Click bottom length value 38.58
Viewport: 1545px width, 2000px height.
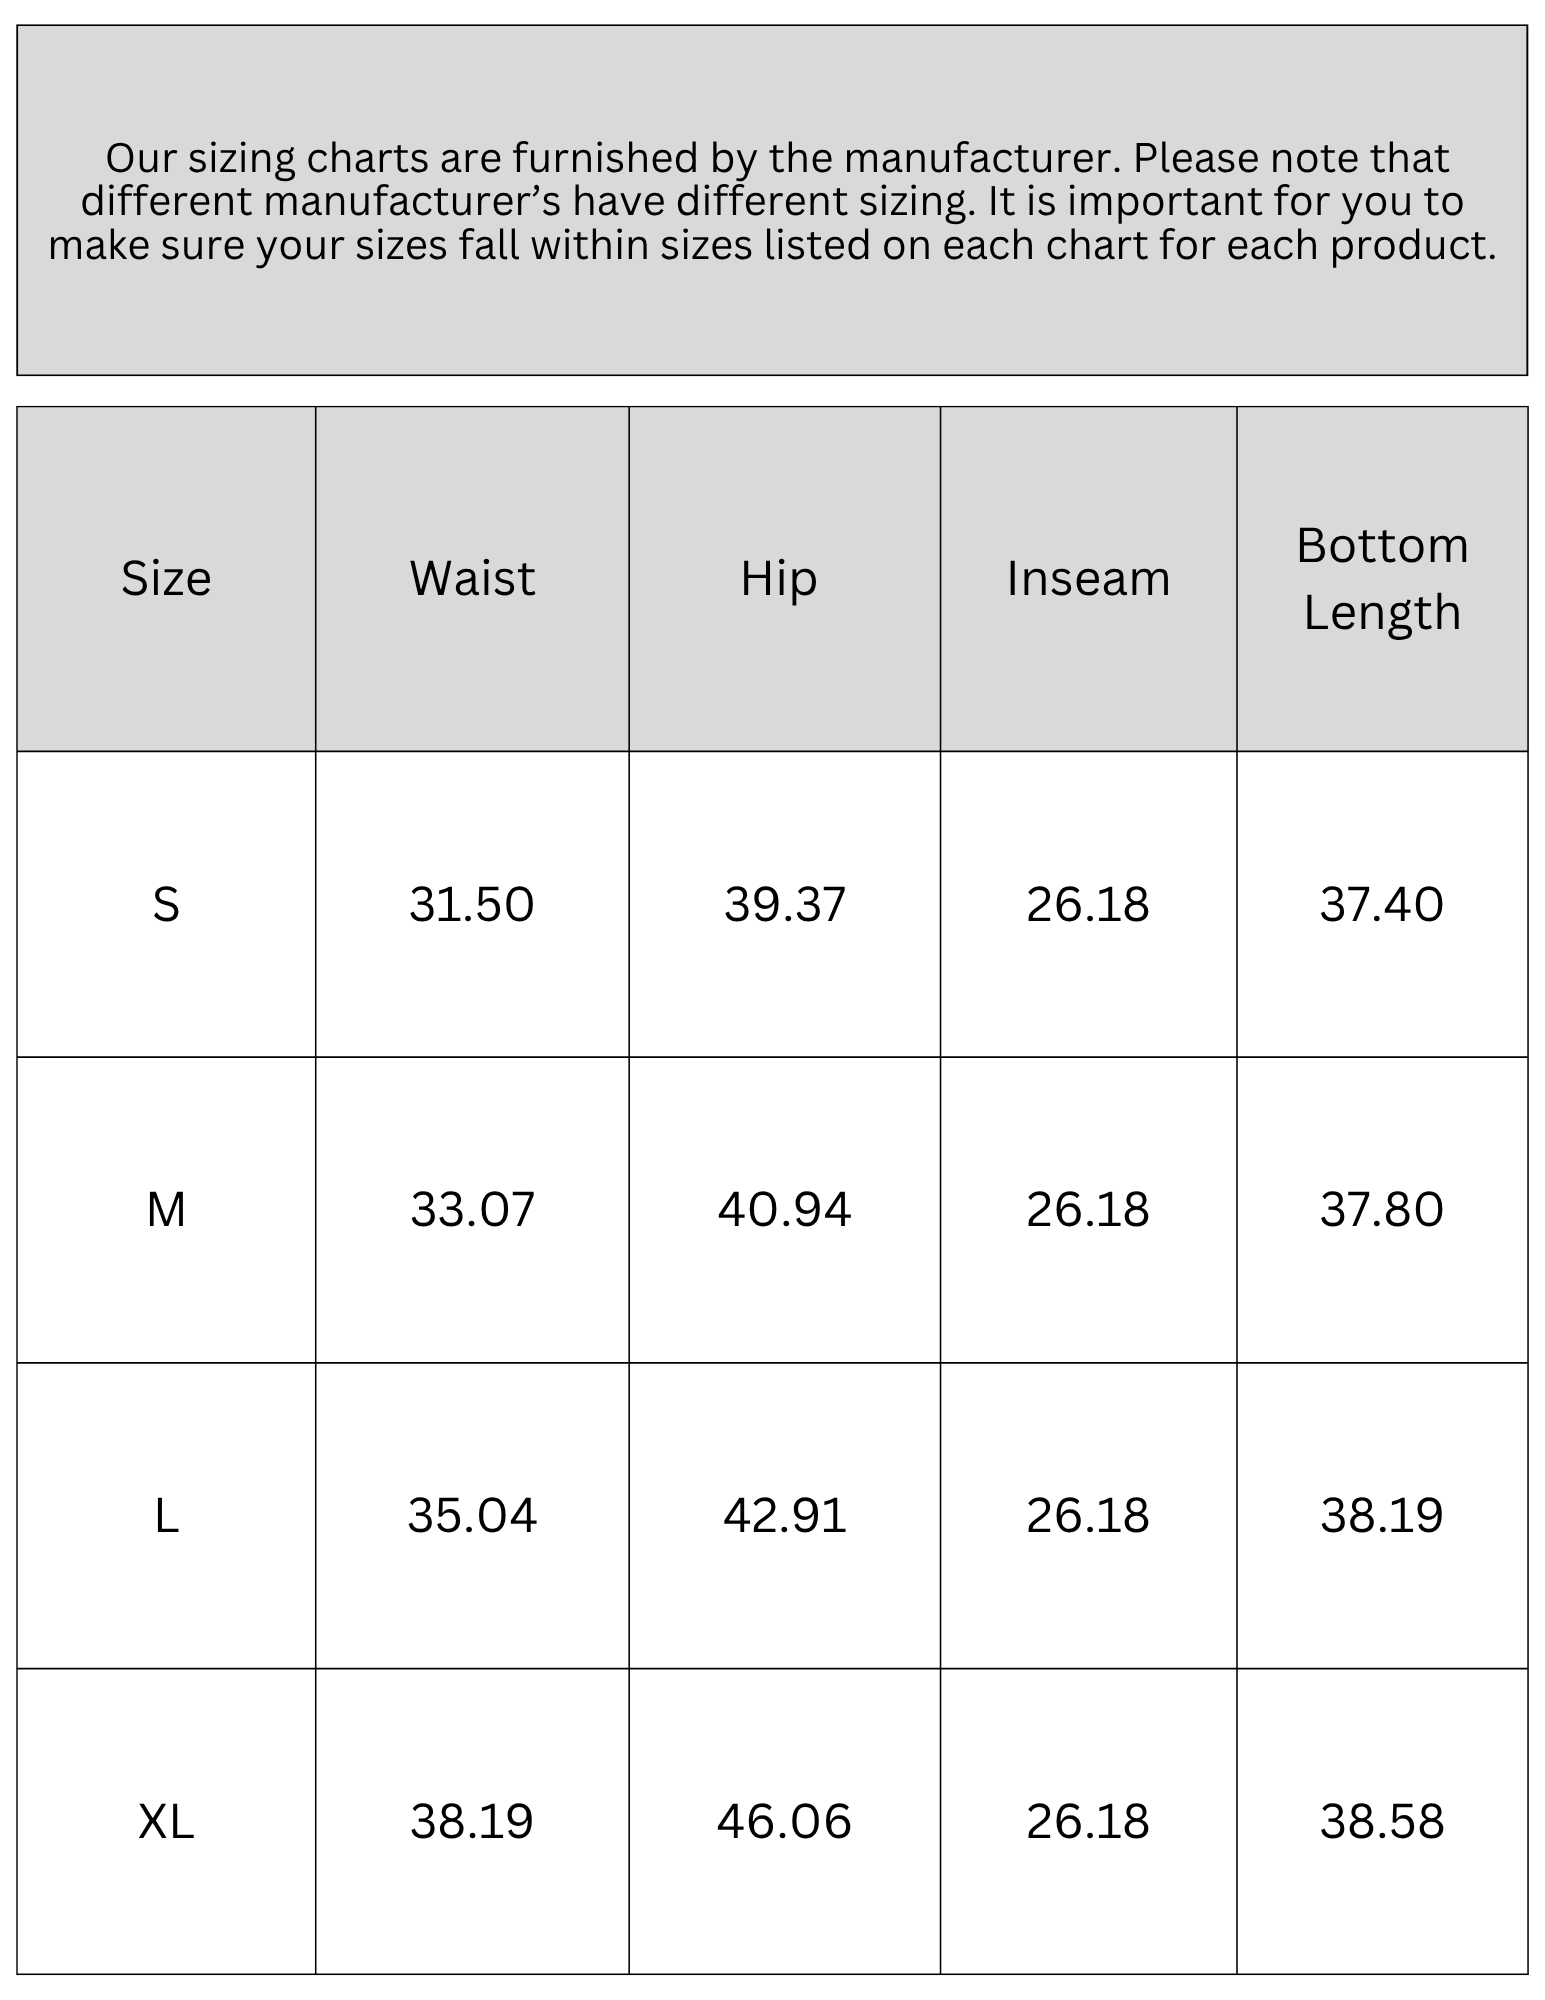click(1382, 1821)
